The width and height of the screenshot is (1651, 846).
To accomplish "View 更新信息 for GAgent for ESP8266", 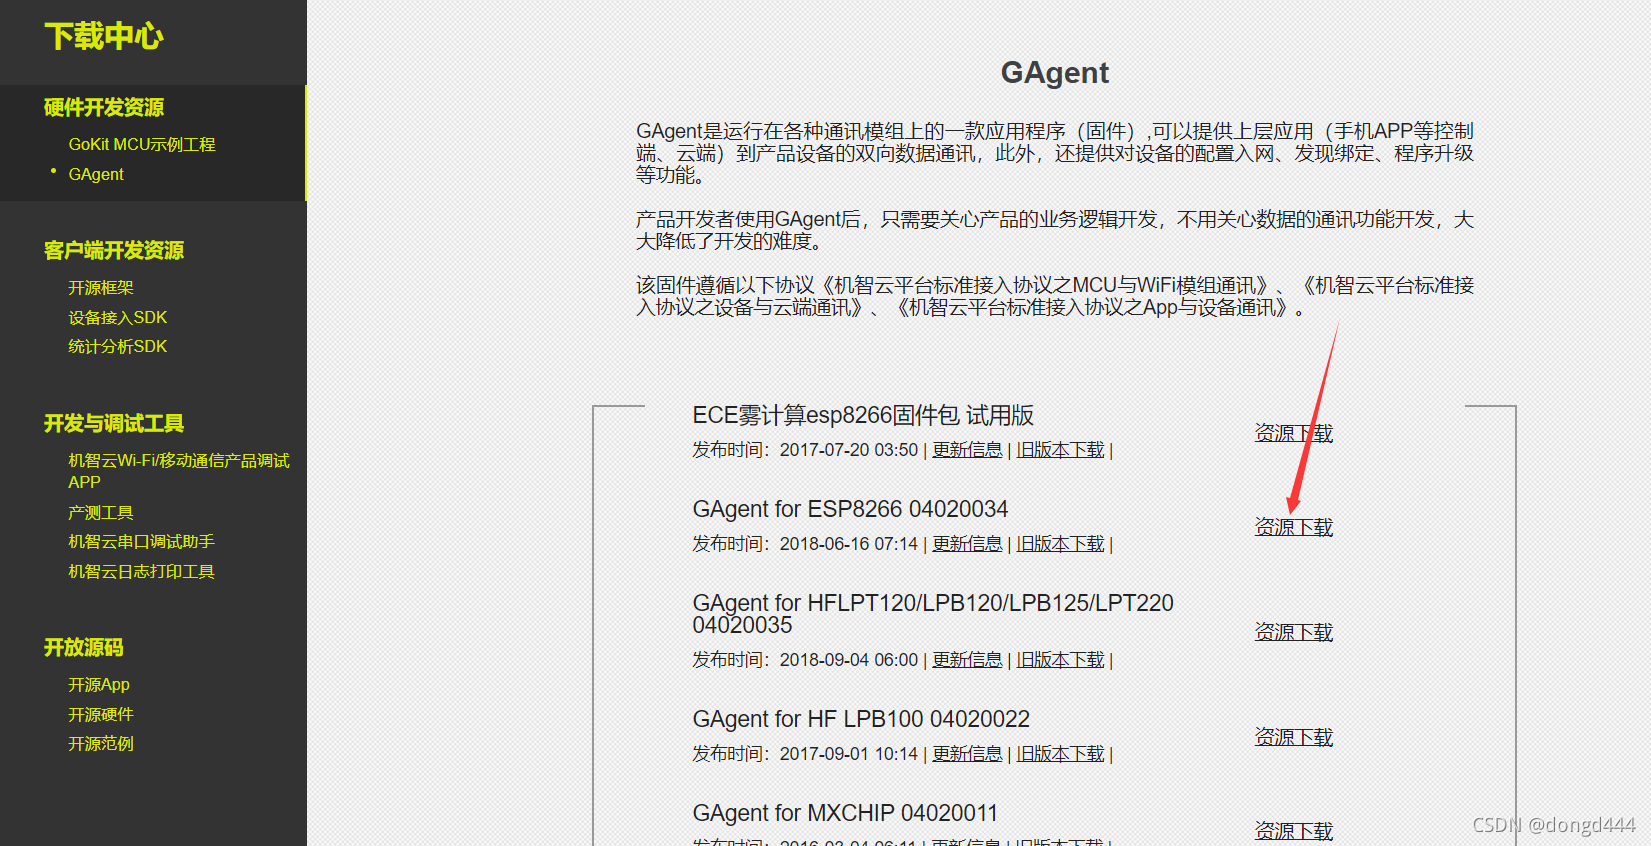I will tap(967, 544).
